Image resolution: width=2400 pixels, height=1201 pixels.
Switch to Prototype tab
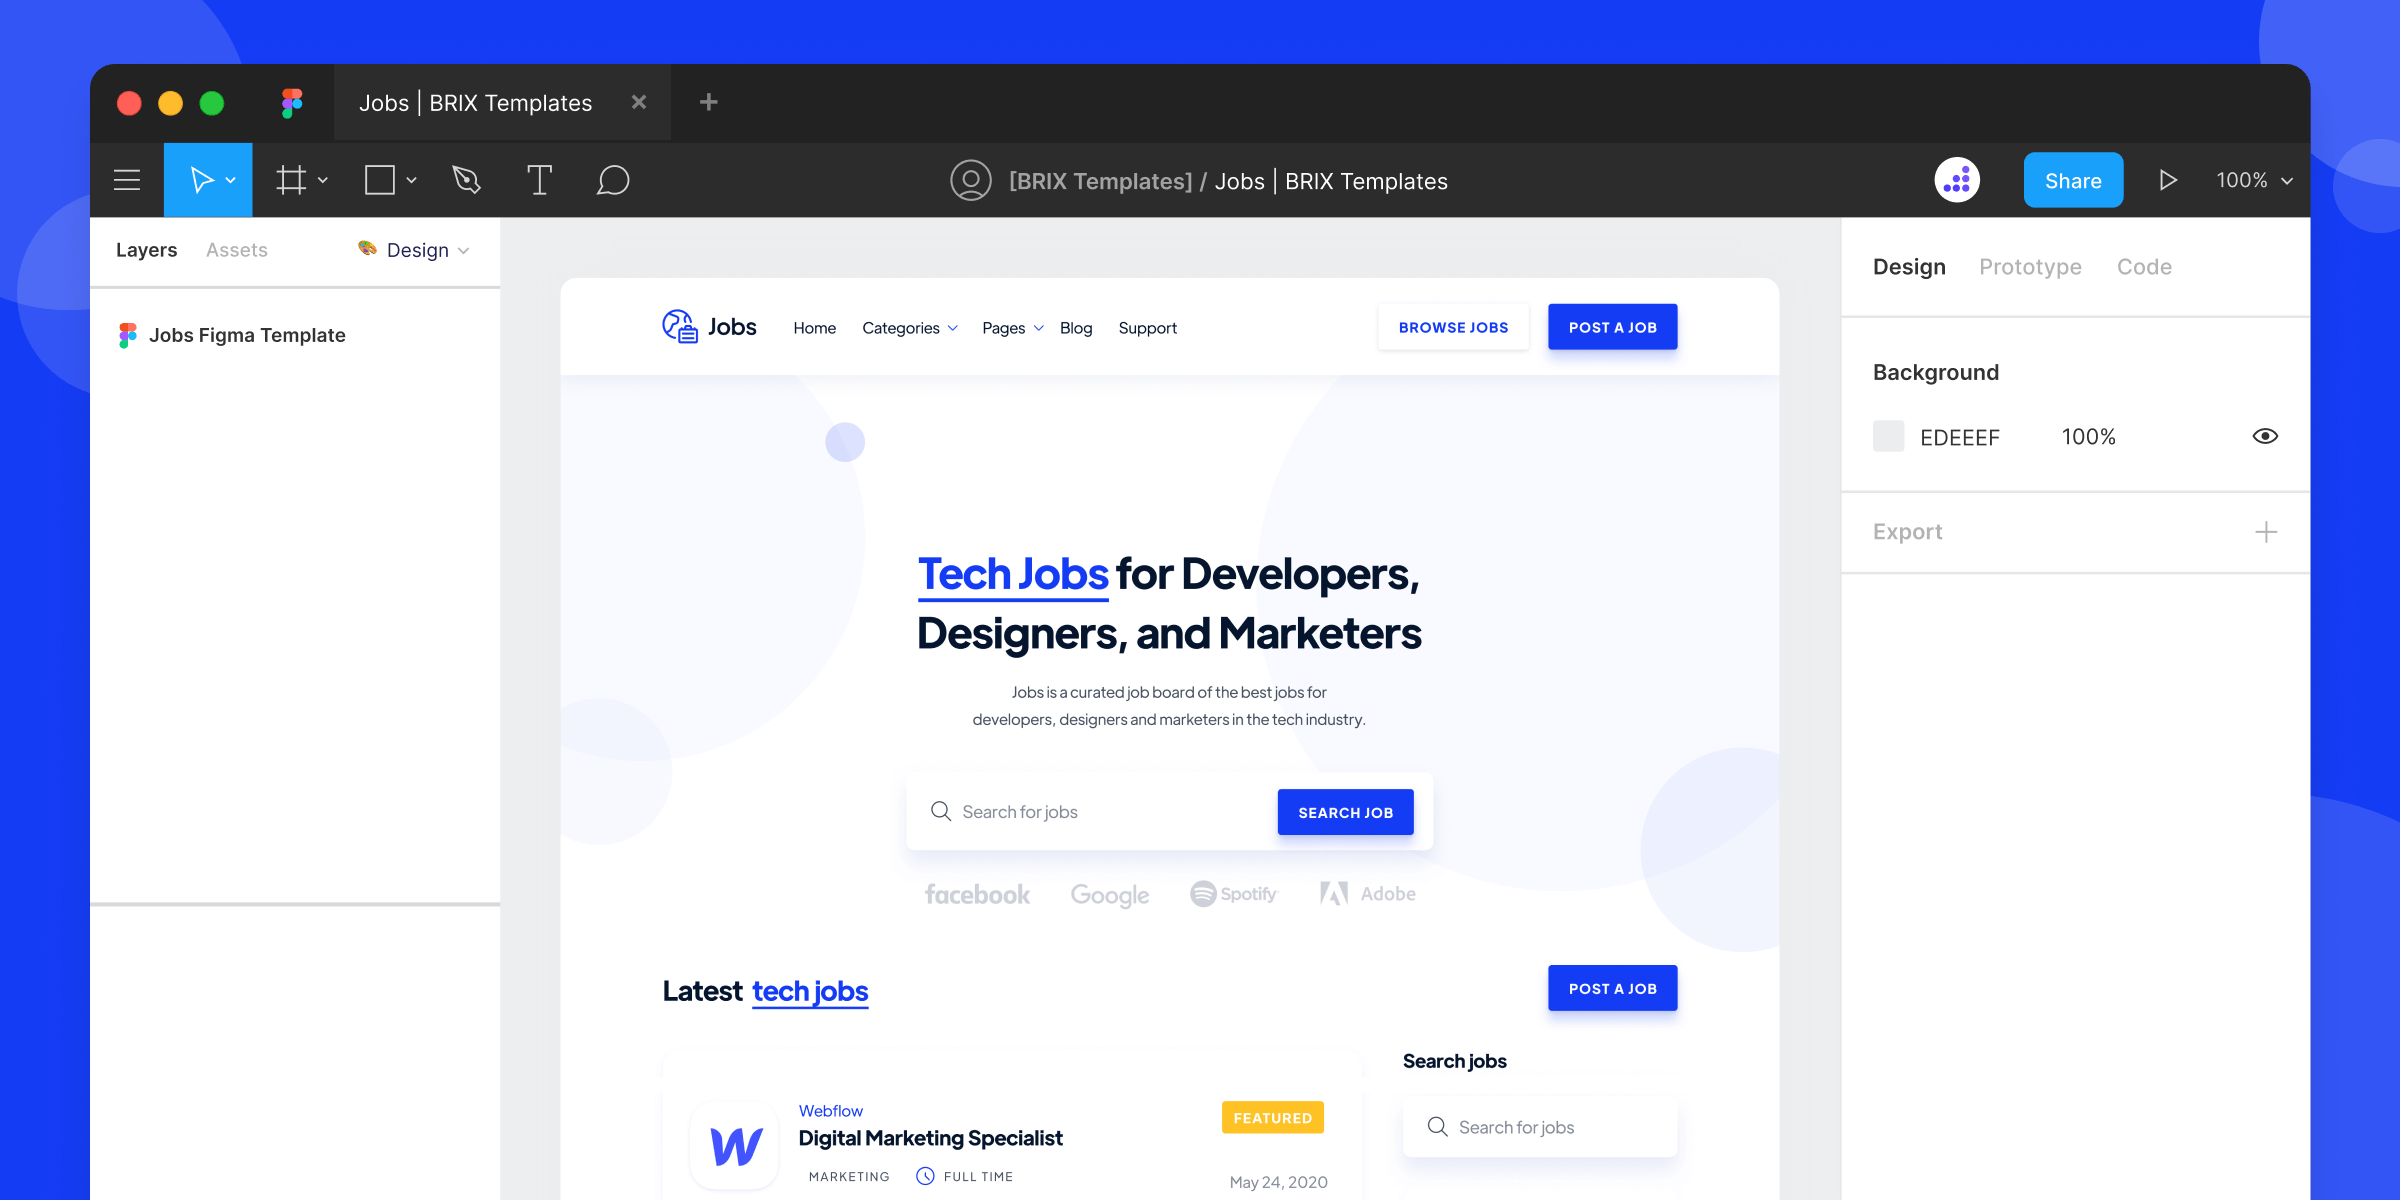point(2028,267)
